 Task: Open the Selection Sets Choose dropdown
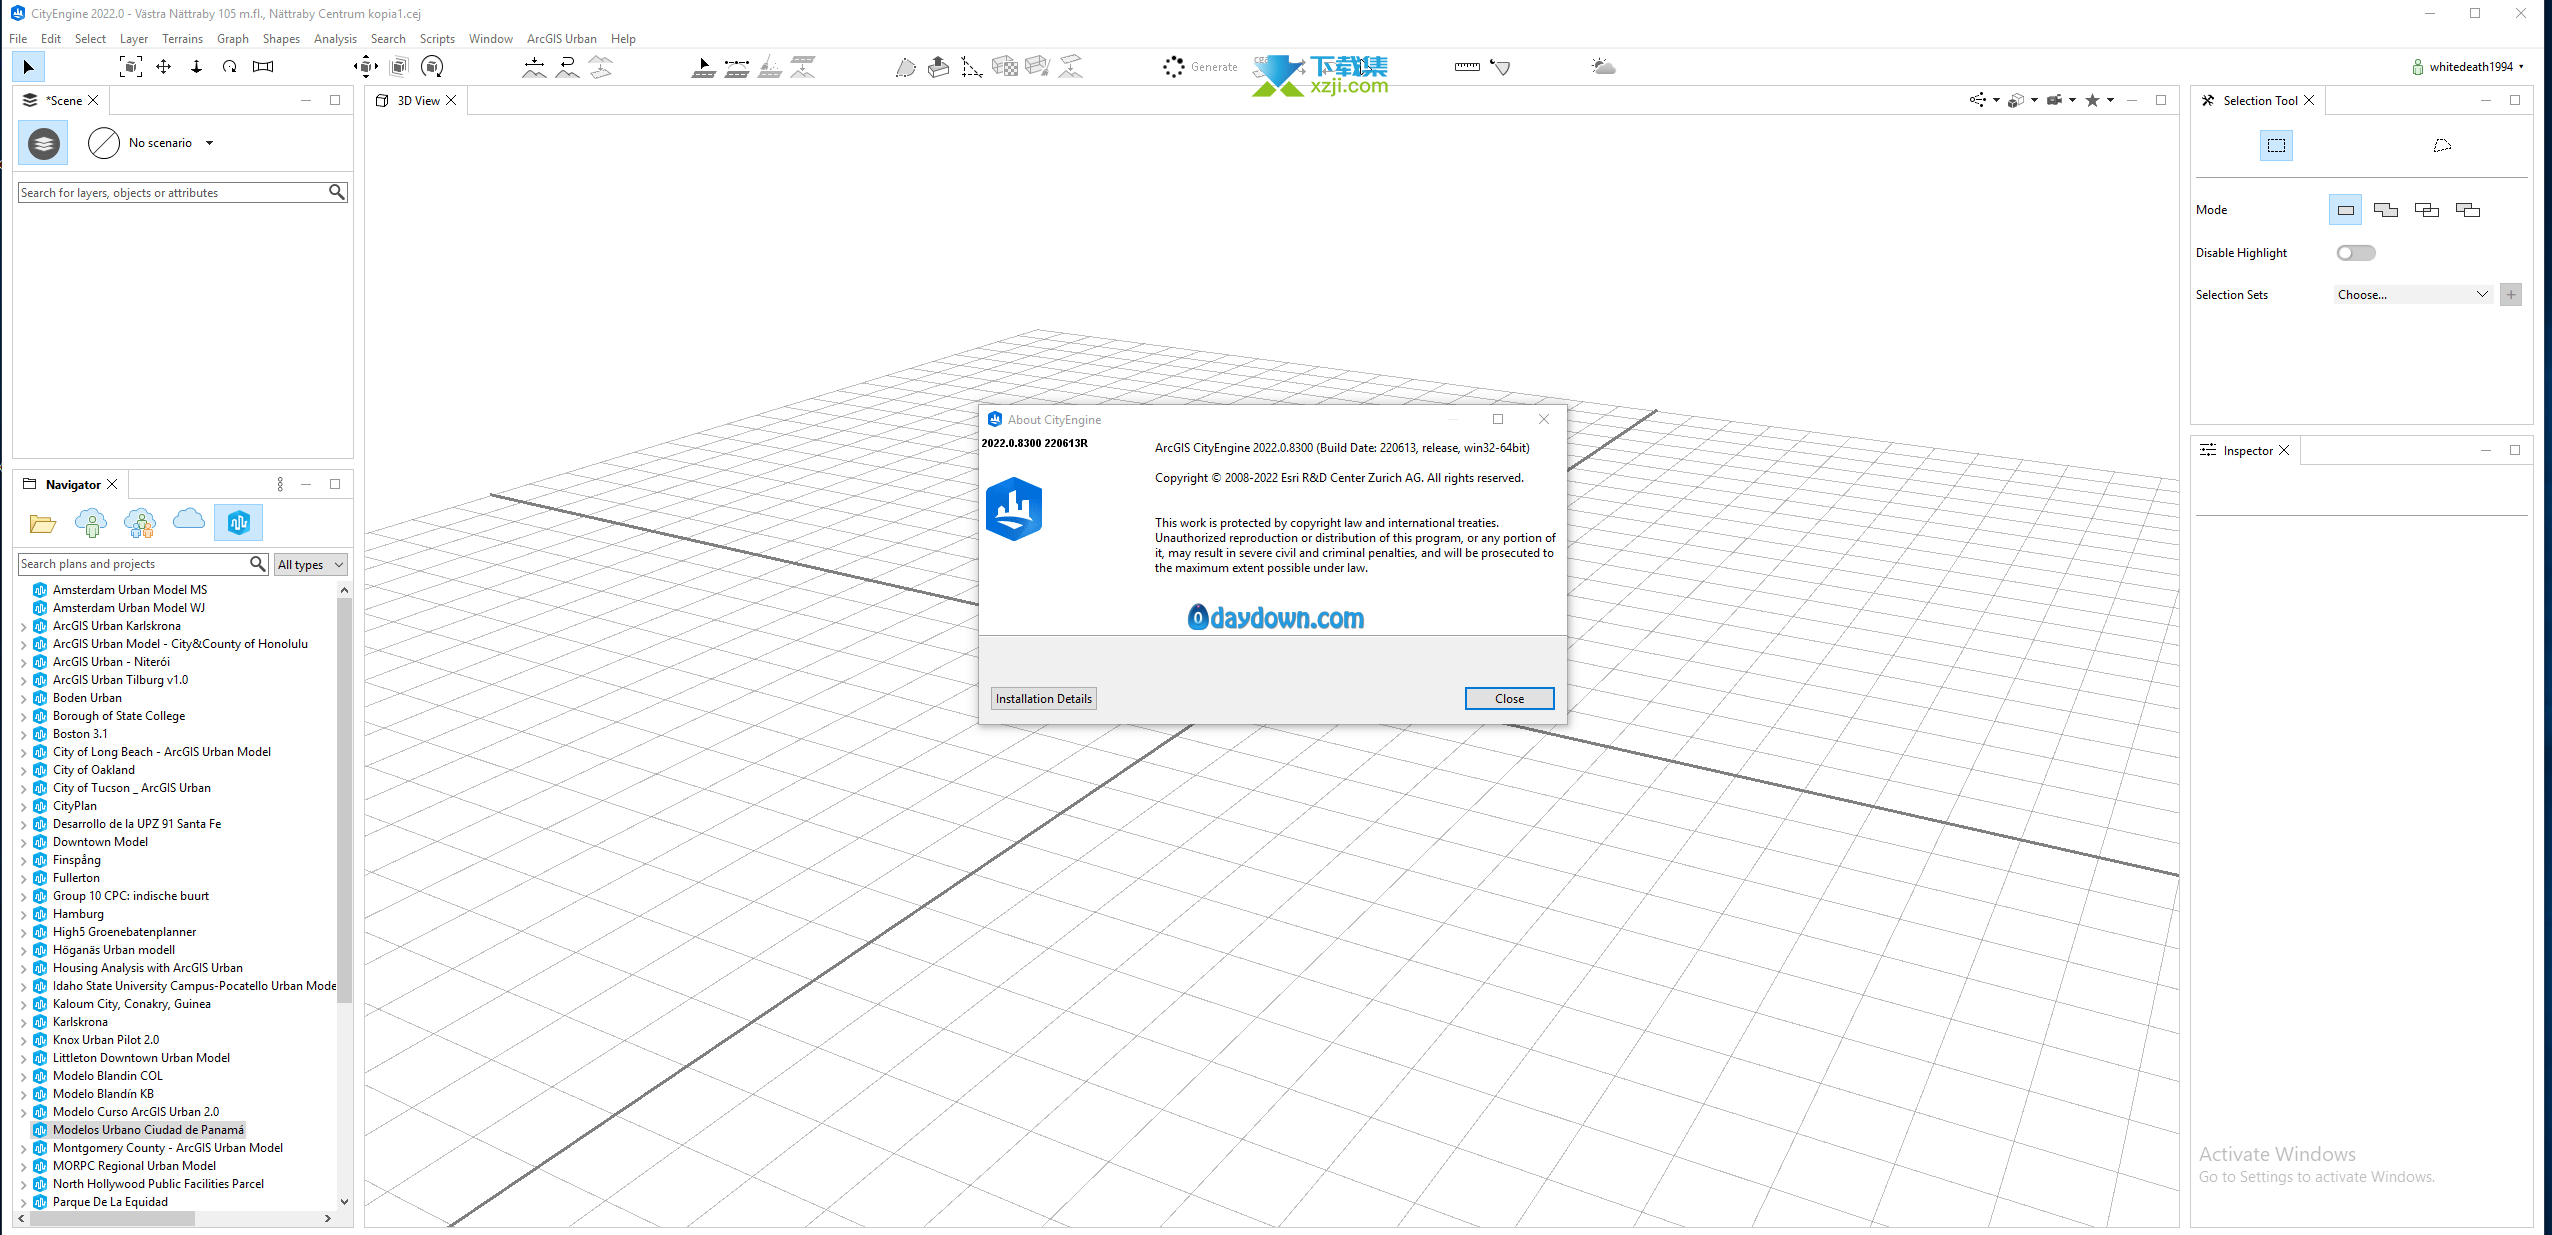pos(2412,294)
